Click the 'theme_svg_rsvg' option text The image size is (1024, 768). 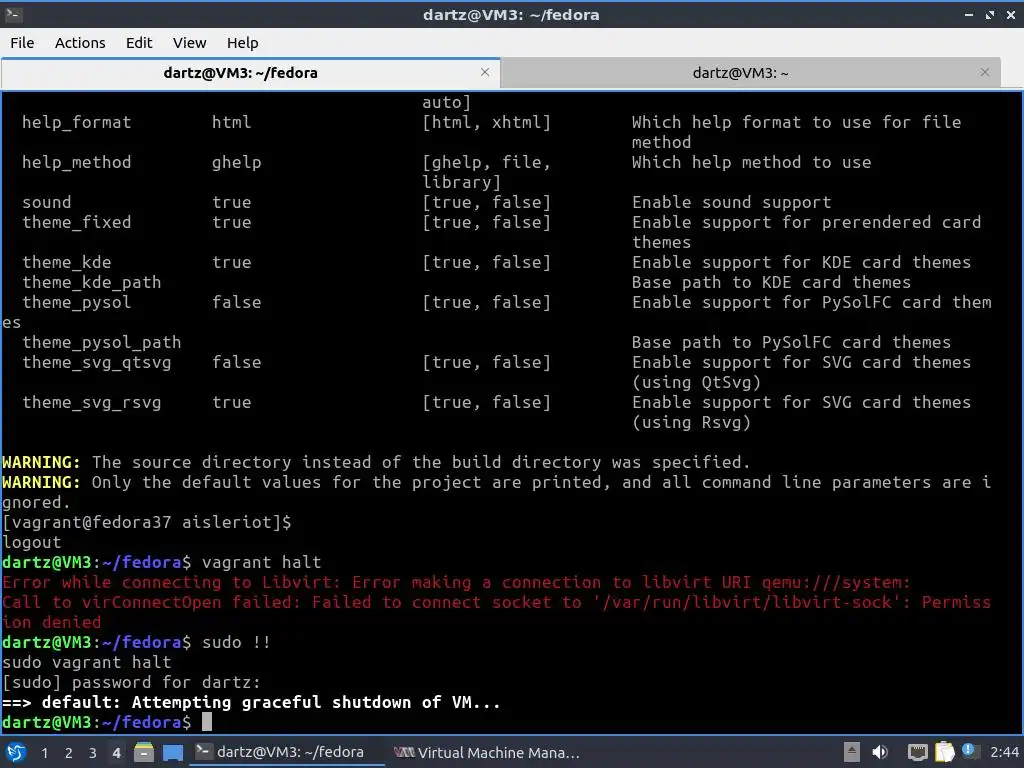click(91, 402)
